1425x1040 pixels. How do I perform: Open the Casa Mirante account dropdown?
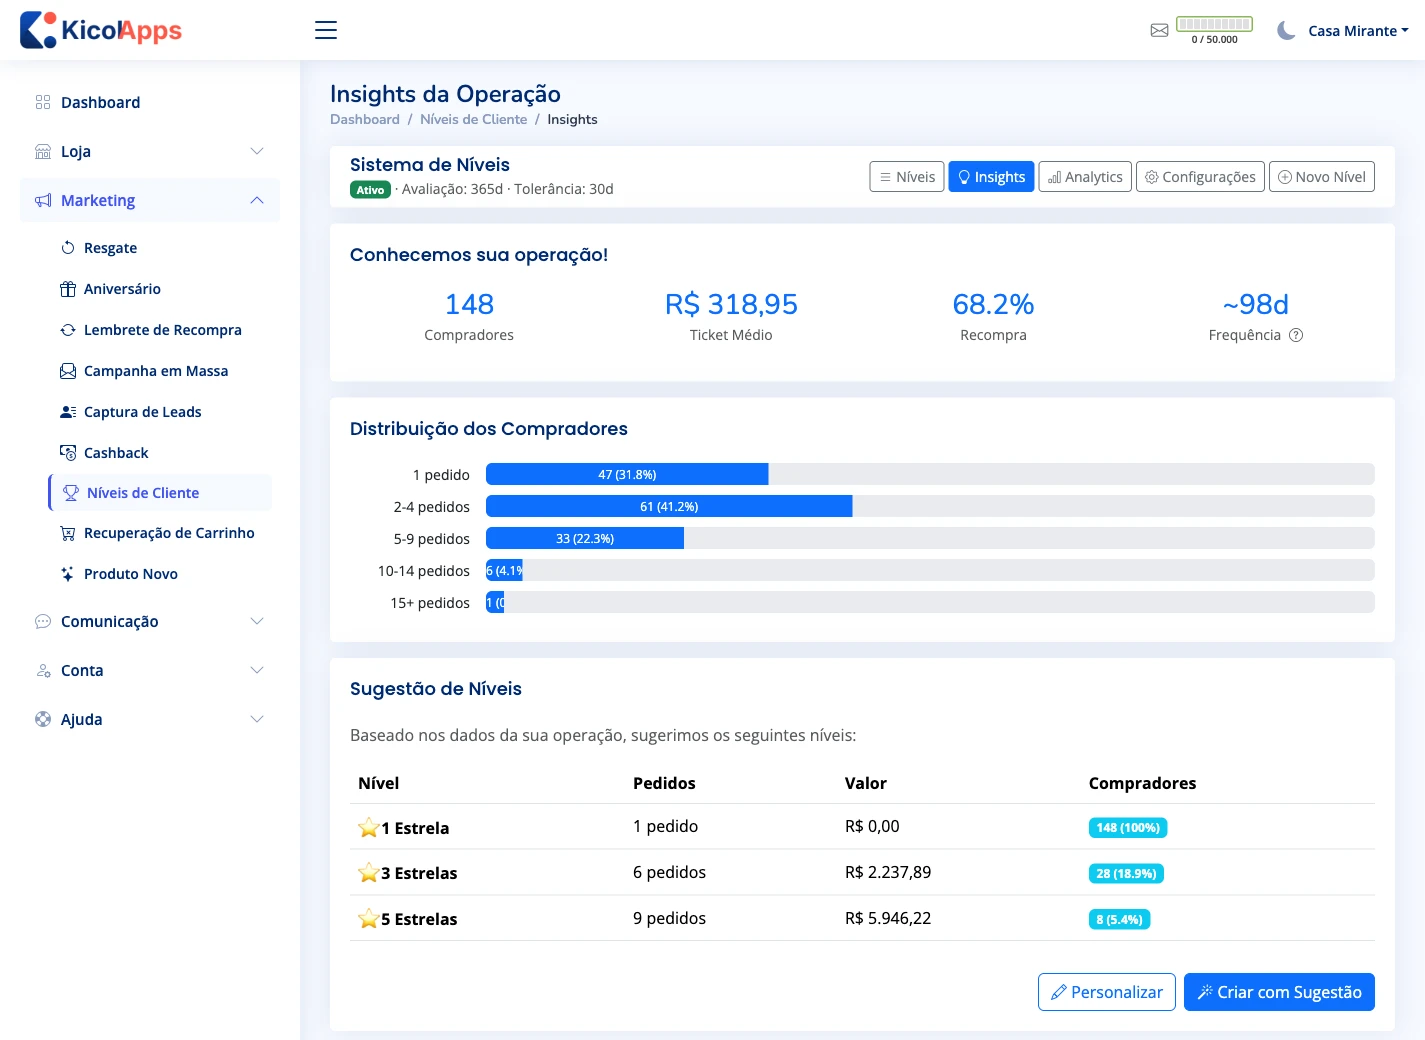click(1358, 31)
